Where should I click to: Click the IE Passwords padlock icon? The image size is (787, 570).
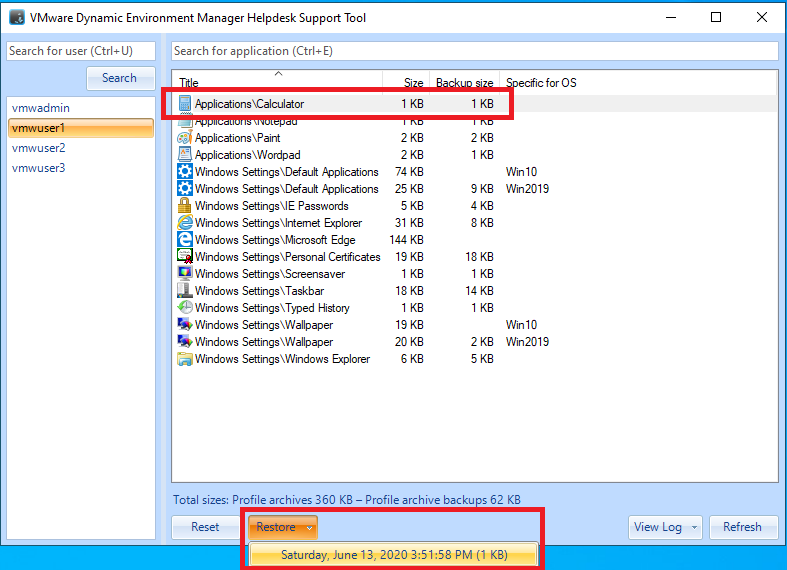click(185, 206)
